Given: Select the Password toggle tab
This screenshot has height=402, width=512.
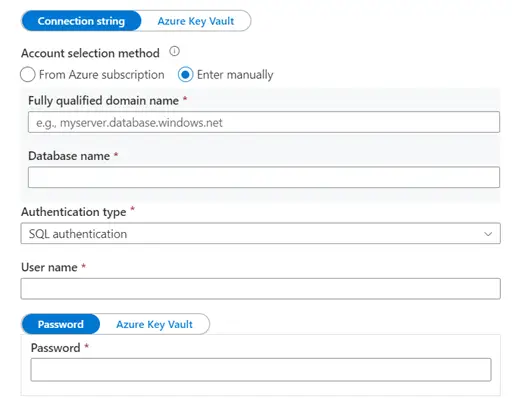Looking at the screenshot, I should 61,324.
